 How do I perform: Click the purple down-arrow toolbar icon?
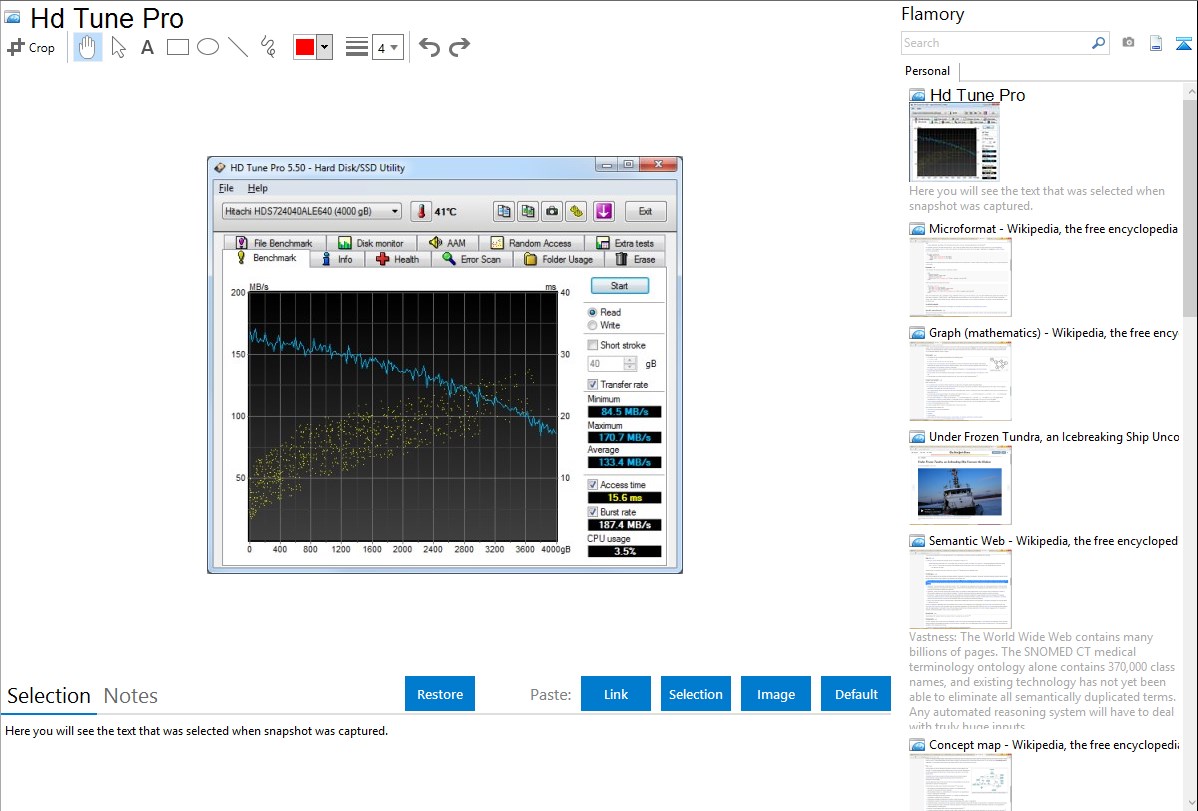point(604,212)
